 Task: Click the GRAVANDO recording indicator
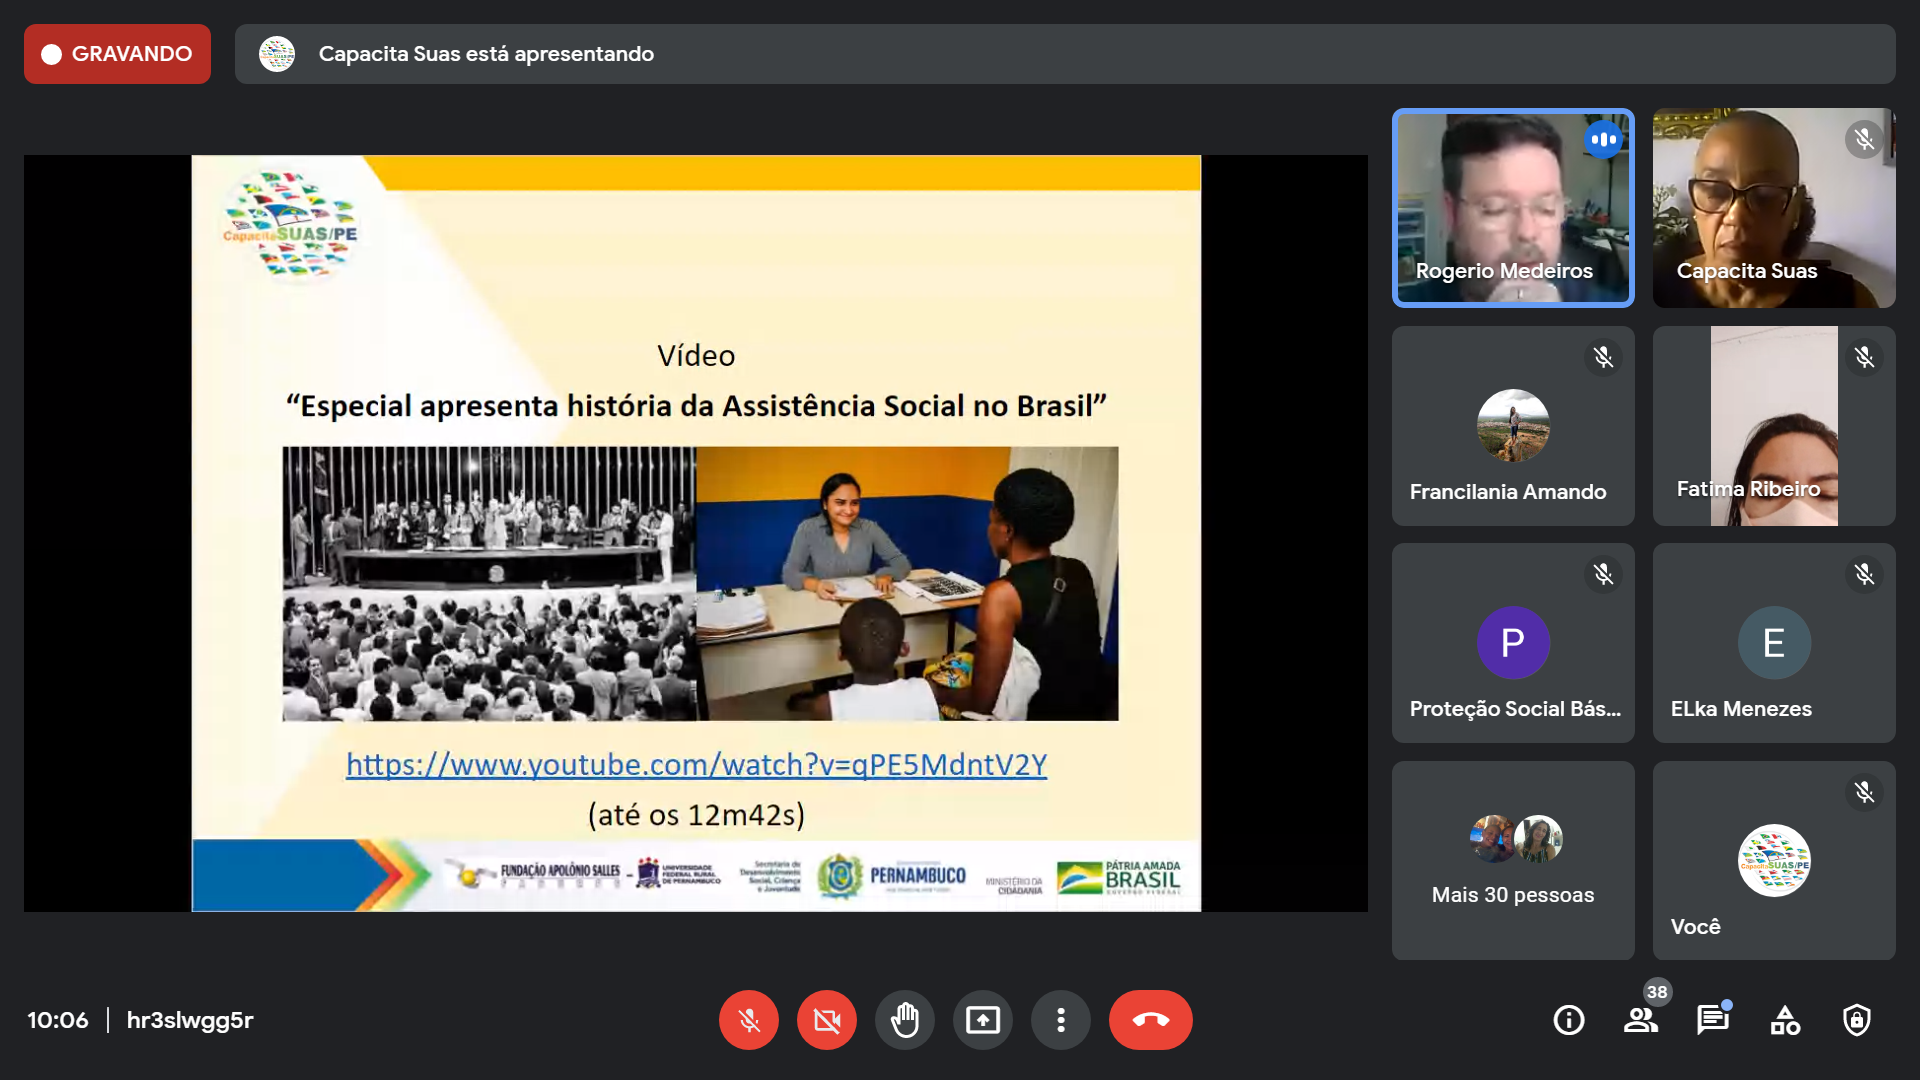tap(117, 54)
